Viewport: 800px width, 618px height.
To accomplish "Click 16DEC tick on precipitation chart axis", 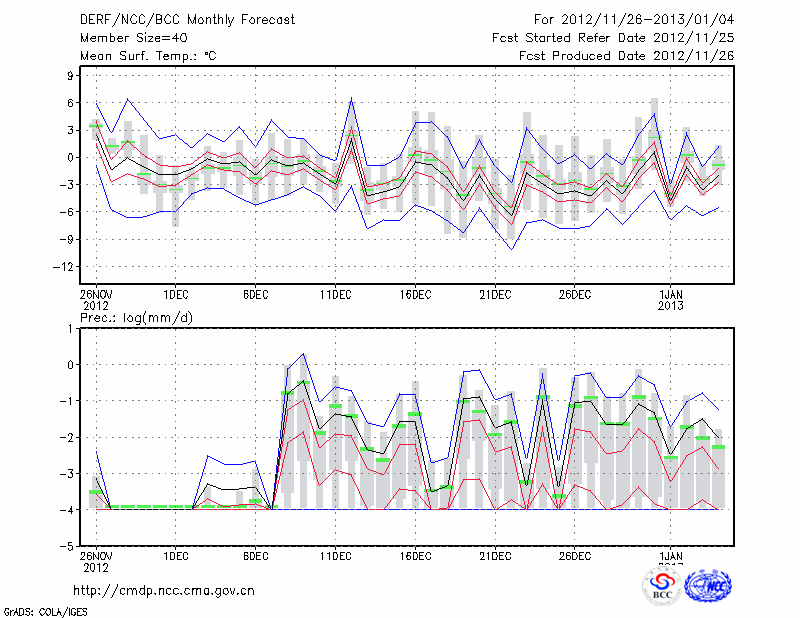I will (415, 555).
